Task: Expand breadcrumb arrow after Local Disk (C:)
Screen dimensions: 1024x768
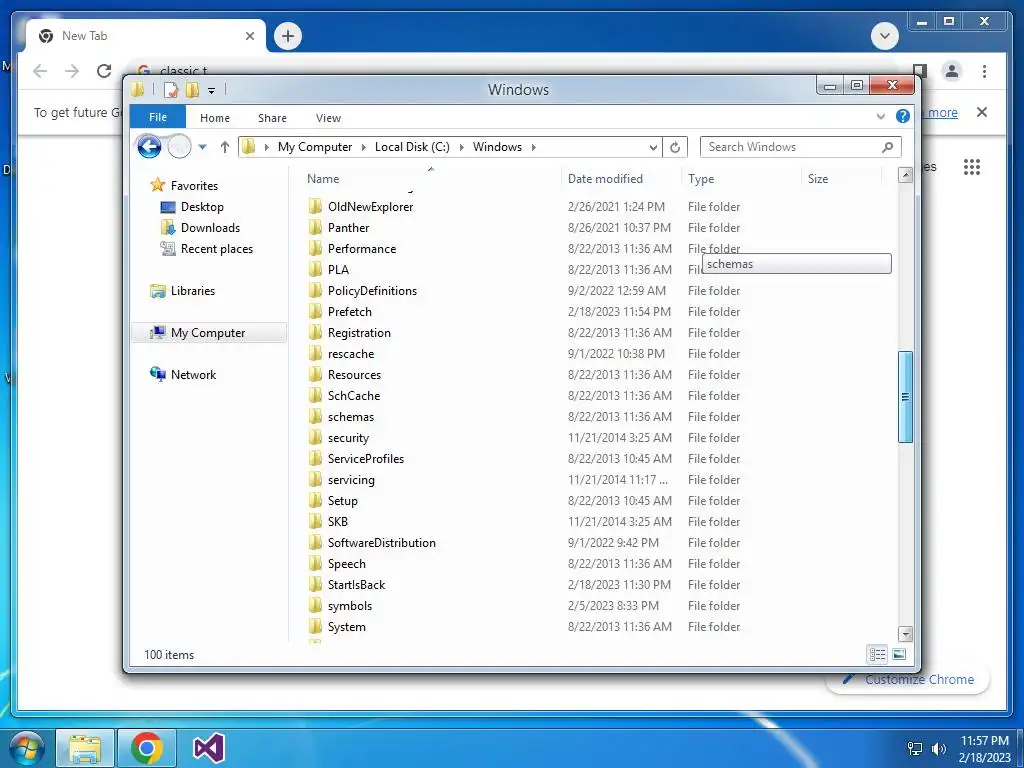Action: coord(462,147)
